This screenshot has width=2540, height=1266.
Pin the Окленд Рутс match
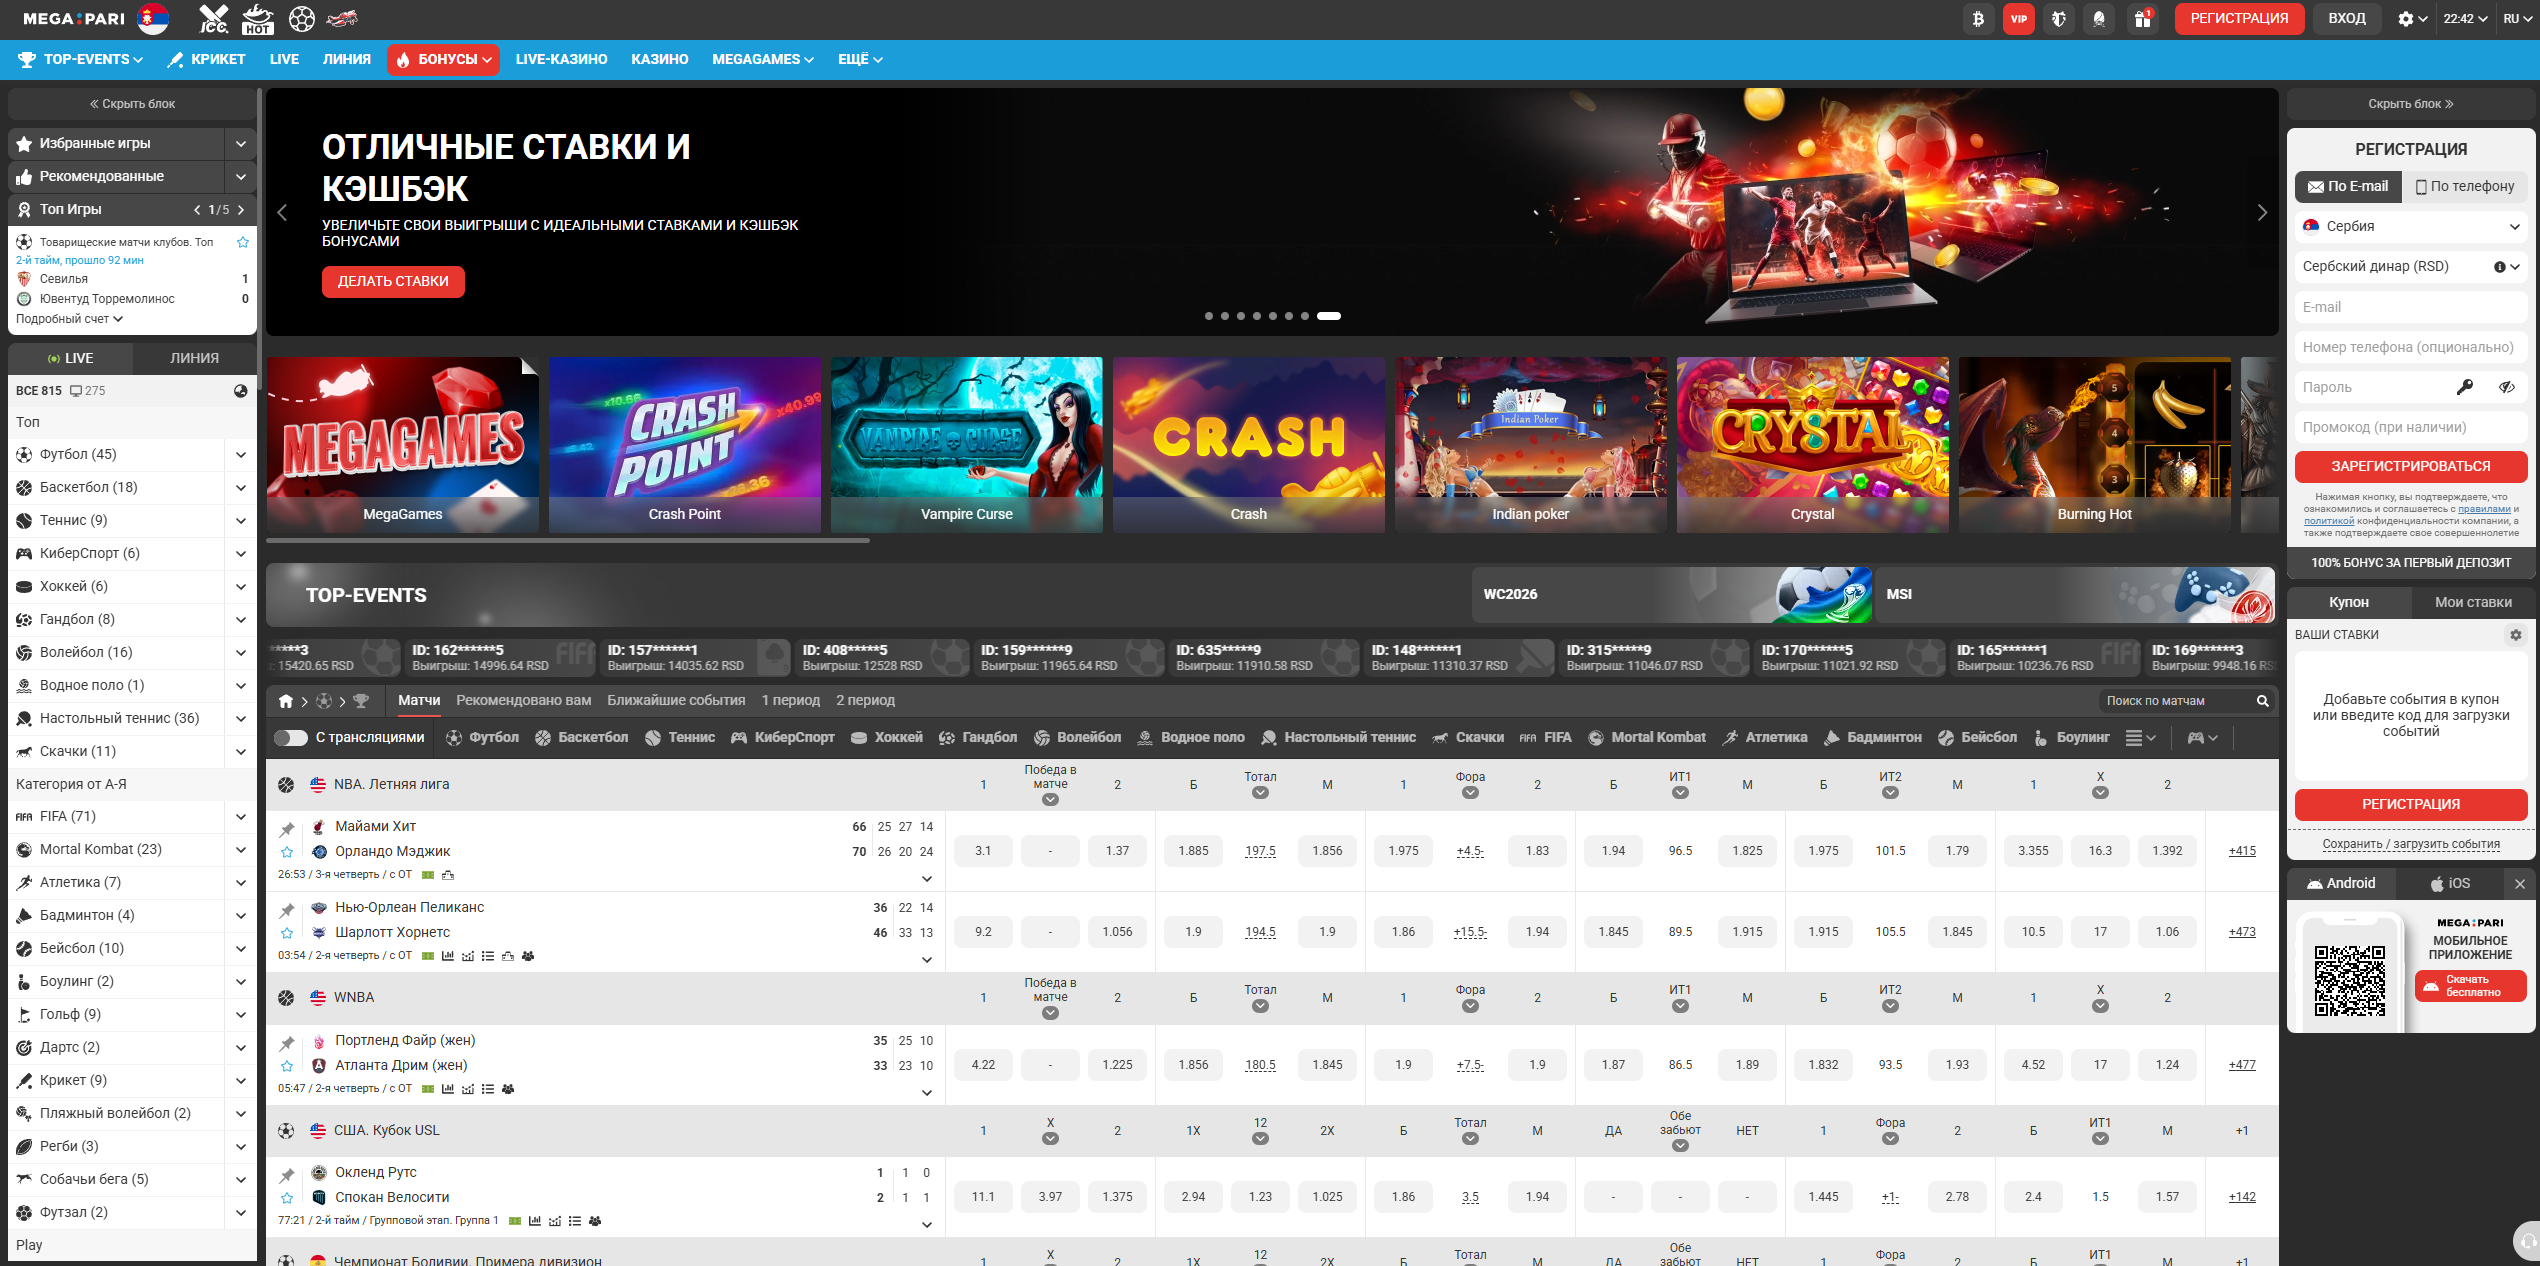(287, 1175)
